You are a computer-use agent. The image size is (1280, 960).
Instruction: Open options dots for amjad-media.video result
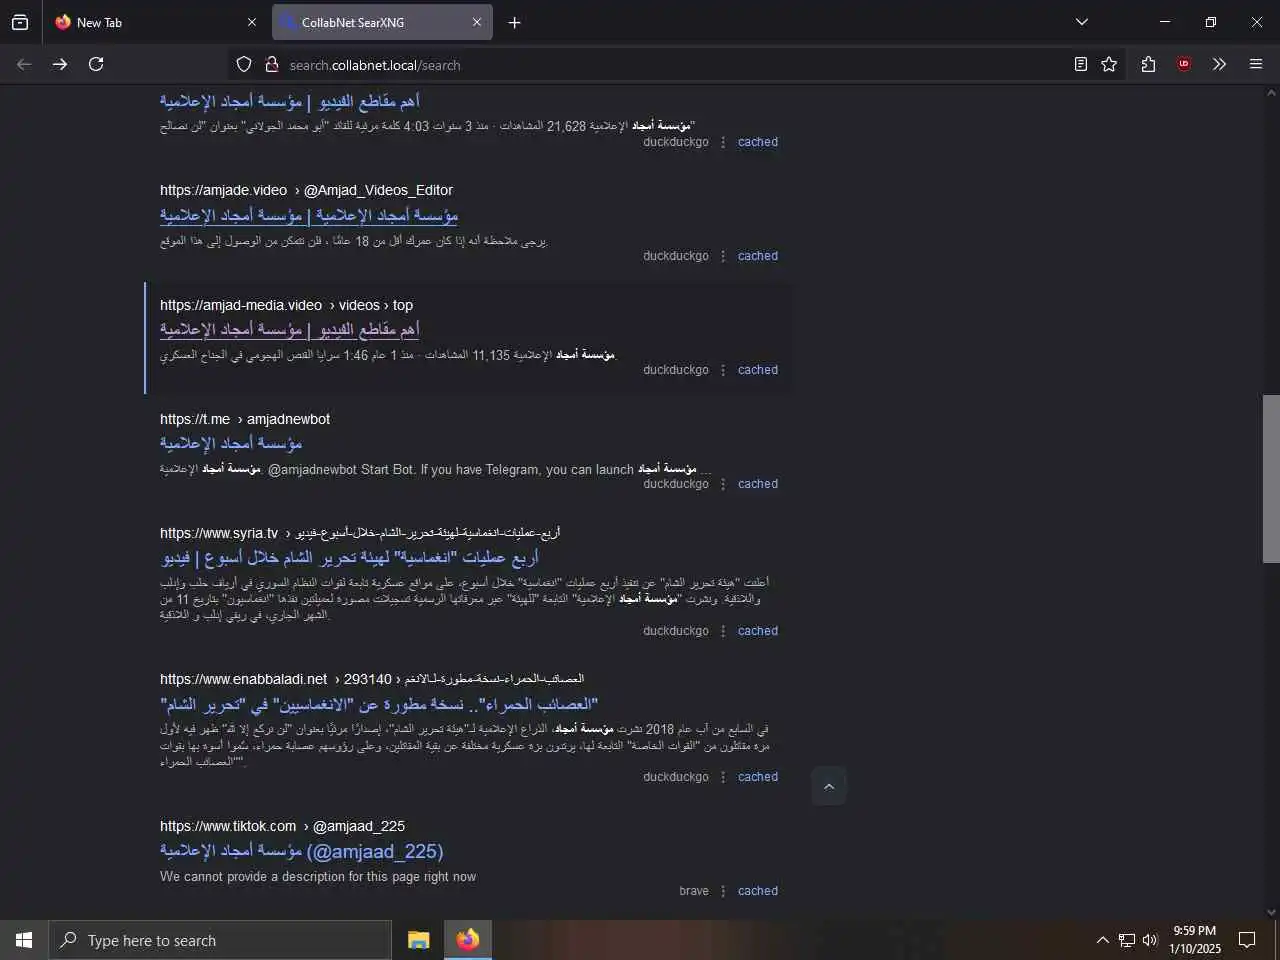point(723,370)
